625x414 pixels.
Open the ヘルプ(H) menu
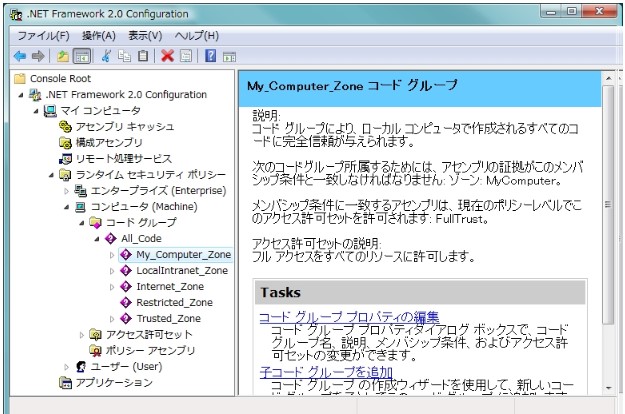coord(197,36)
